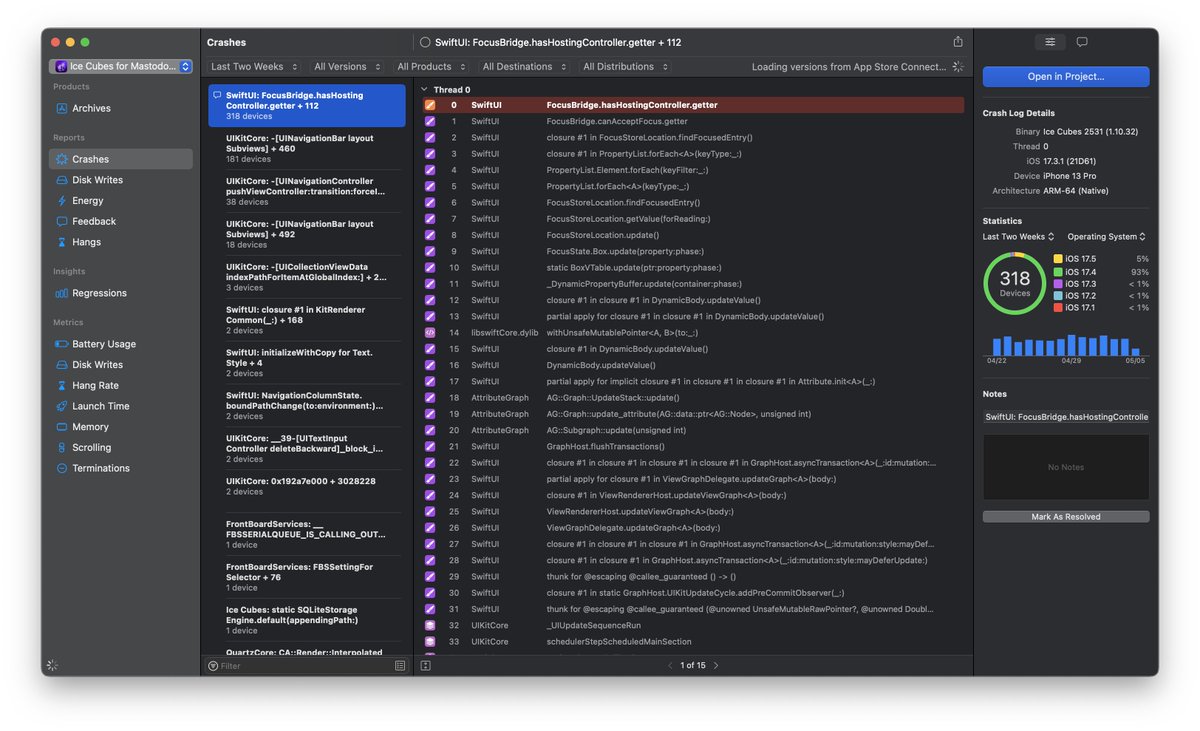Select frame 1 FocusBridge.canAcceptFocus.getter

[x=693, y=121]
